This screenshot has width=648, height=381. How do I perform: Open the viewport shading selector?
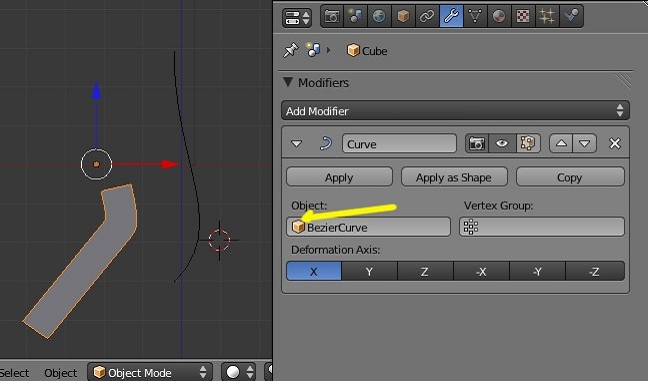239,372
